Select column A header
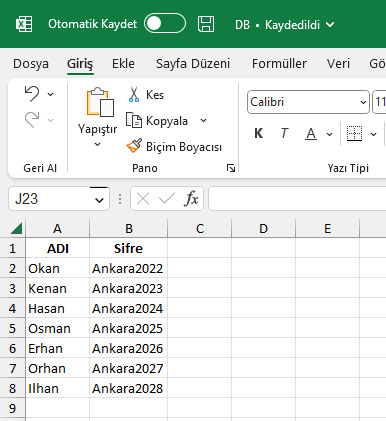 [57, 229]
